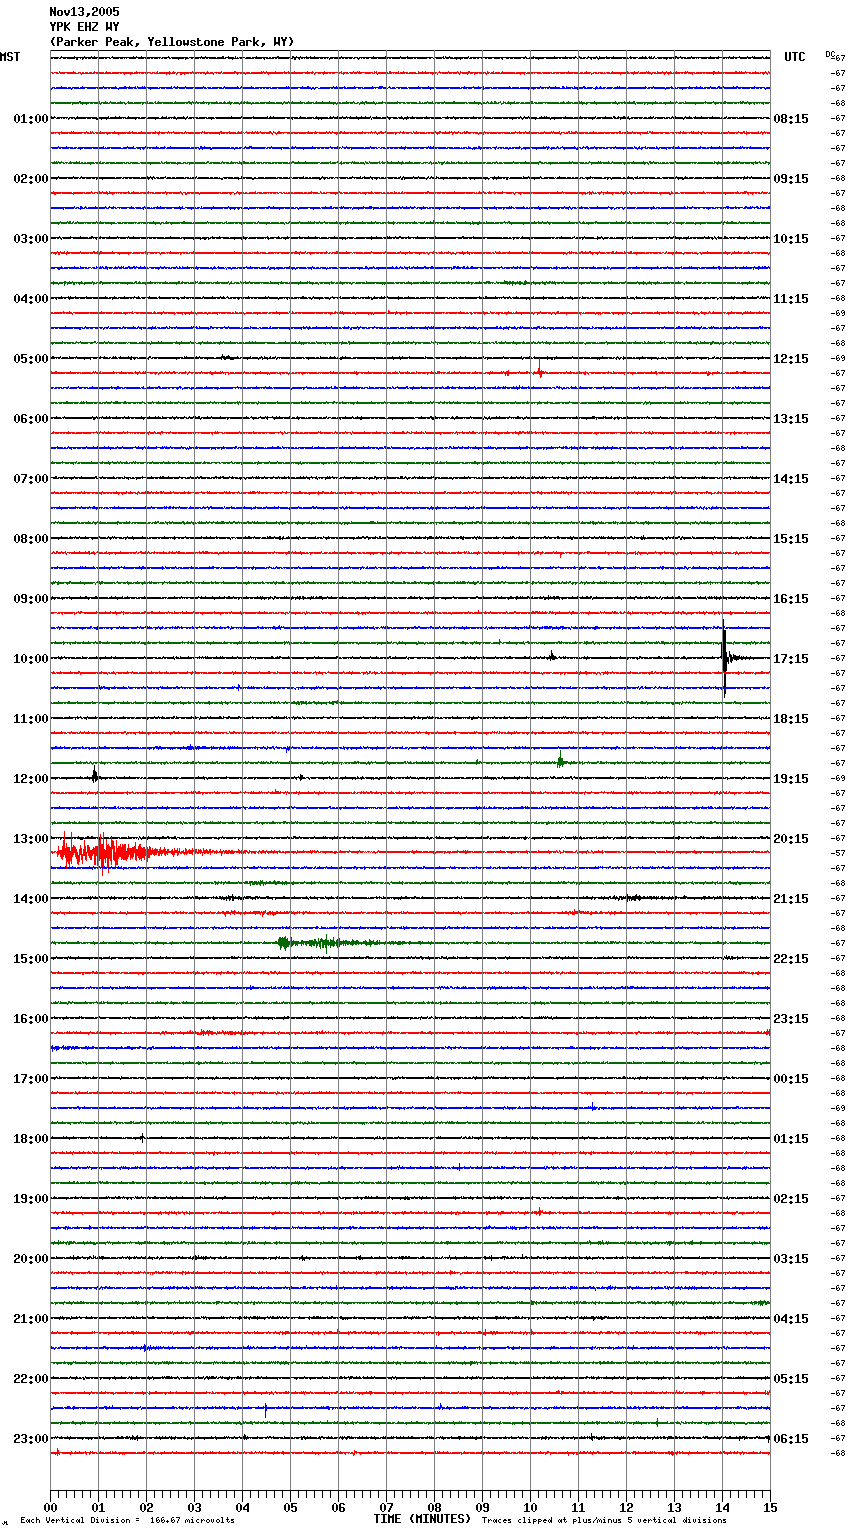The width and height of the screenshot is (850, 1534).
Task: Select the 11:00 MST time label
Action: [x=31, y=719]
